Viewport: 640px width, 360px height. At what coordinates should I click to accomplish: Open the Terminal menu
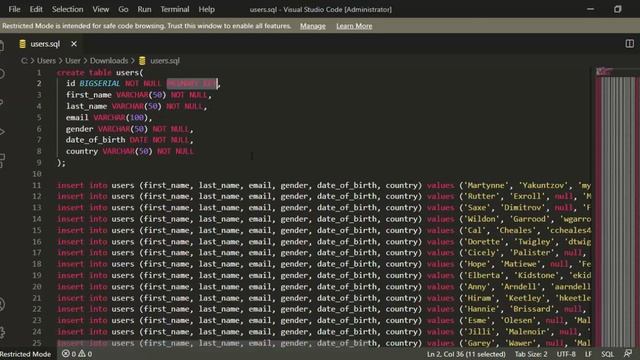(x=175, y=9)
